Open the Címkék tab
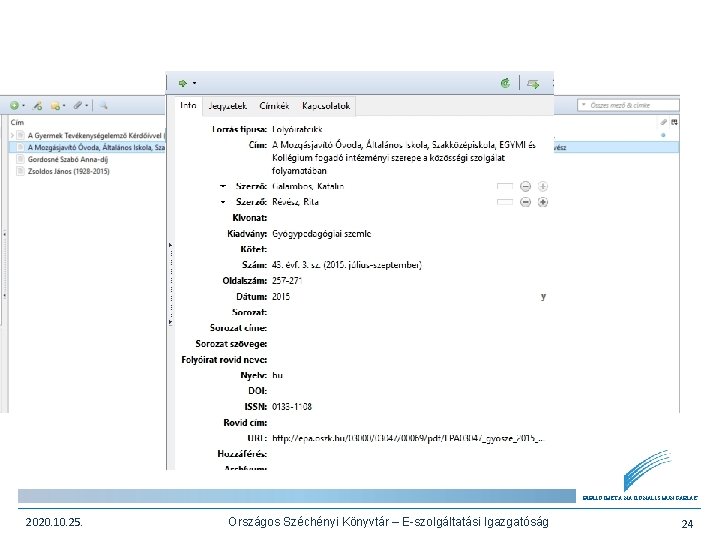720x540 pixels. coord(274,106)
